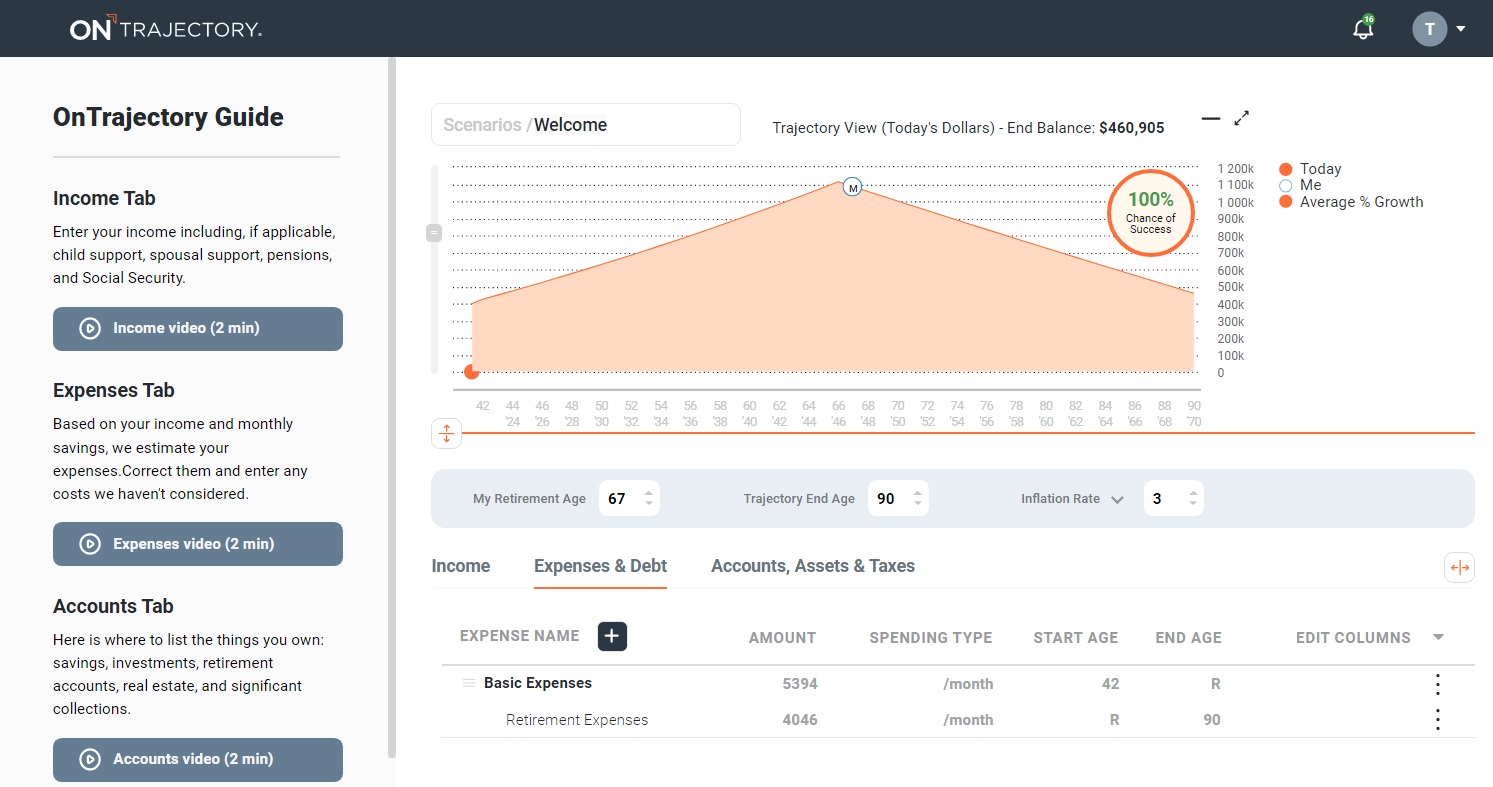Viewport: 1493px width, 787px height.
Task: Switch to the Income tab
Action: (x=460, y=566)
